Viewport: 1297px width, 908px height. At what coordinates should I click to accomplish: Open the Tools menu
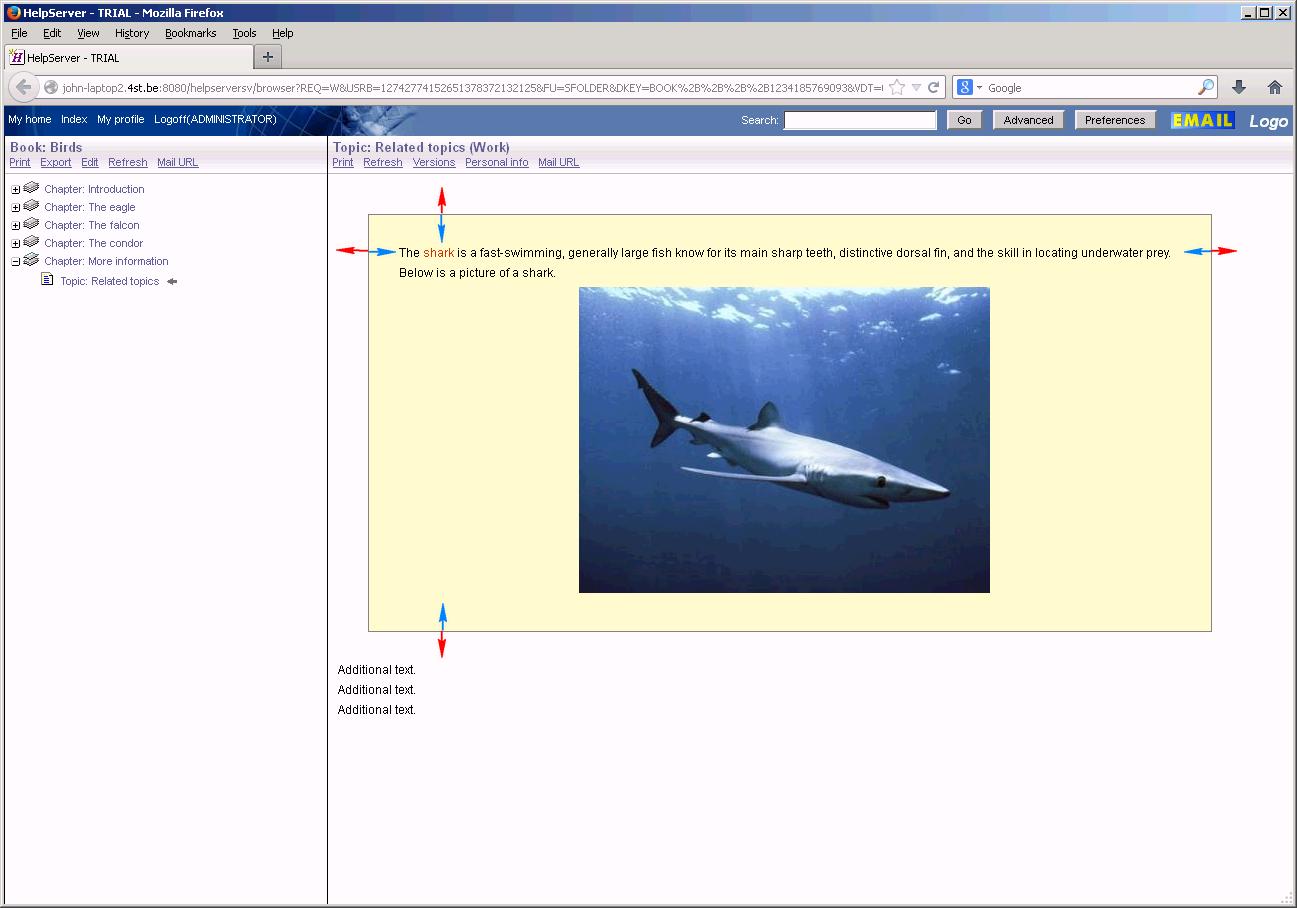244,33
